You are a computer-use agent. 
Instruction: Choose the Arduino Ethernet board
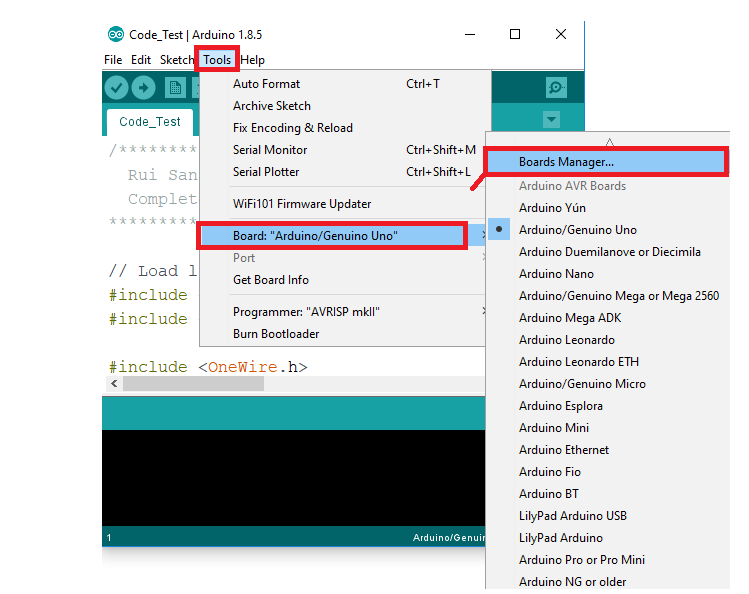[608, 449]
